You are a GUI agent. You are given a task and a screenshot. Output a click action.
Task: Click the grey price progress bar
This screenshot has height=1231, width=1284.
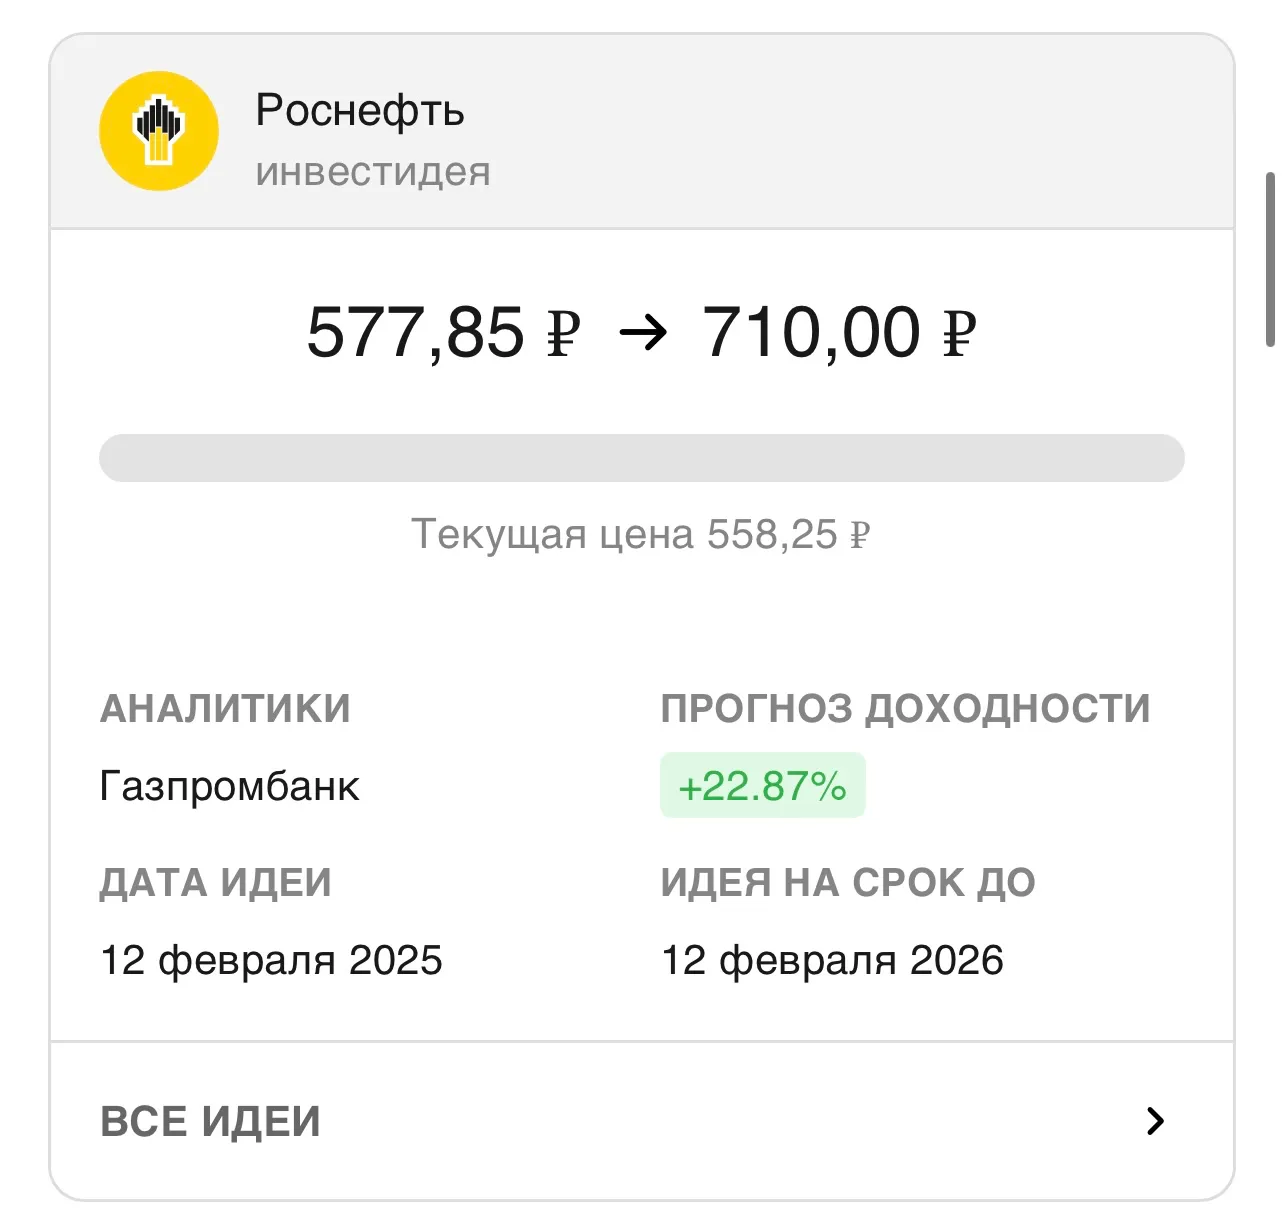point(641,458)
